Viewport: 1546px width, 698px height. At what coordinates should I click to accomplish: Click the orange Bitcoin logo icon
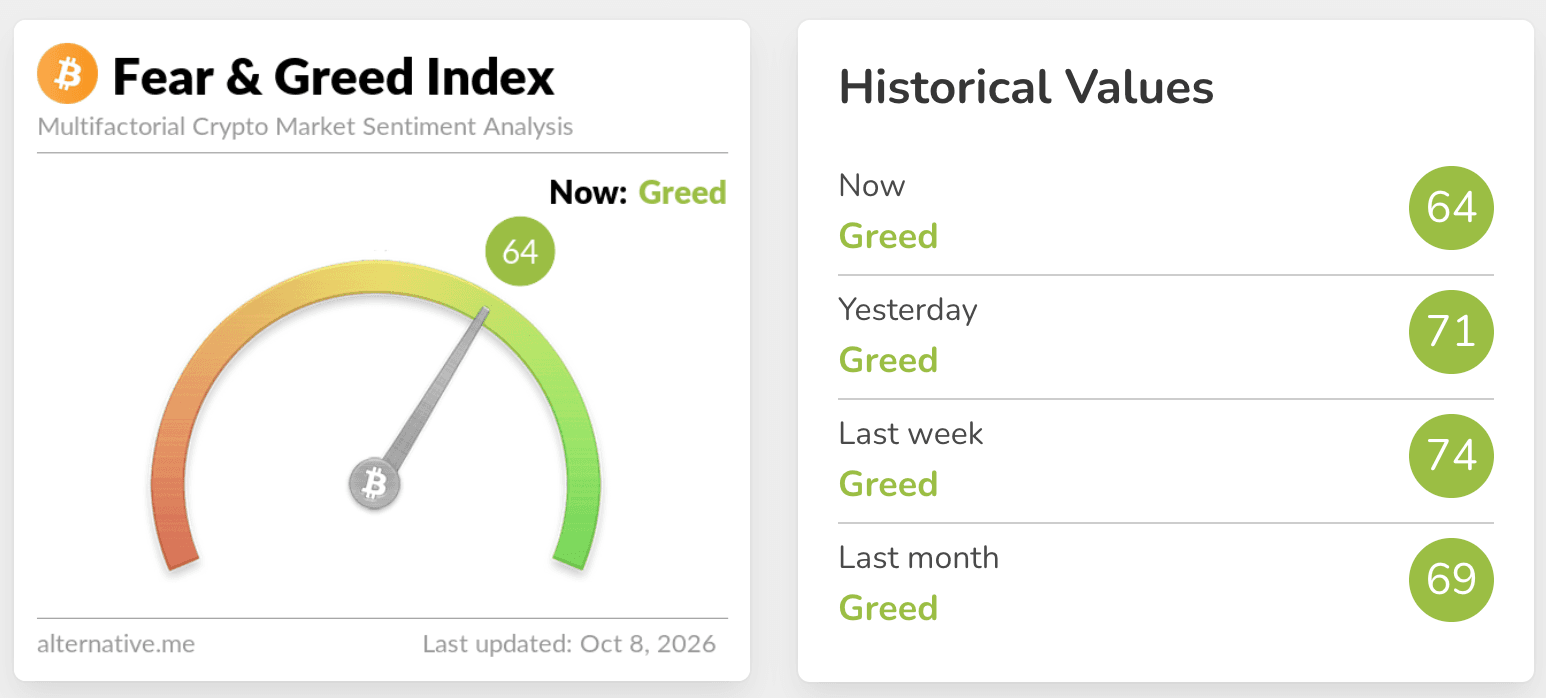point(67,74)
